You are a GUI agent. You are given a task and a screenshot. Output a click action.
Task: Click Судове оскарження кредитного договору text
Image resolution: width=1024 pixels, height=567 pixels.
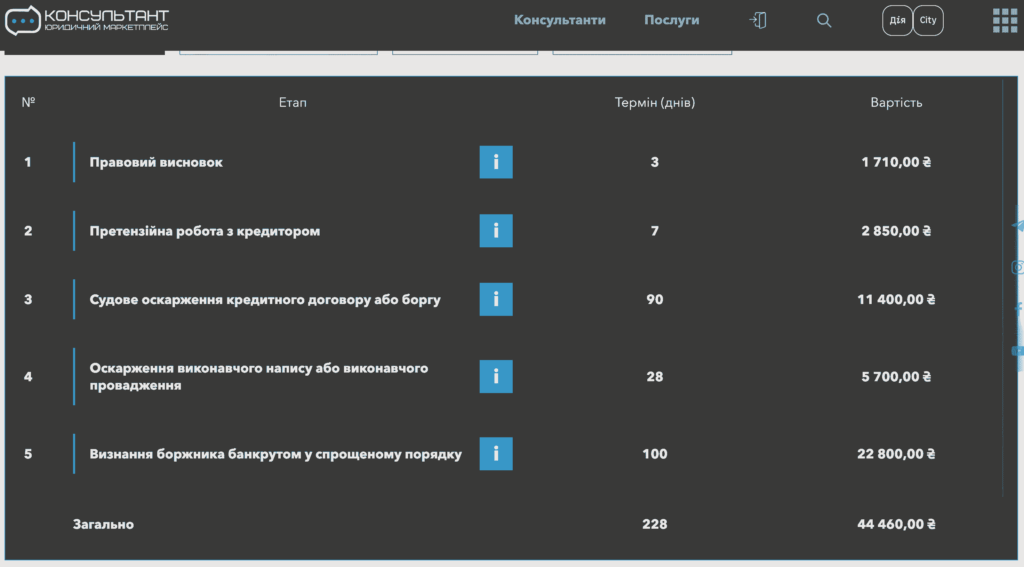264,299
